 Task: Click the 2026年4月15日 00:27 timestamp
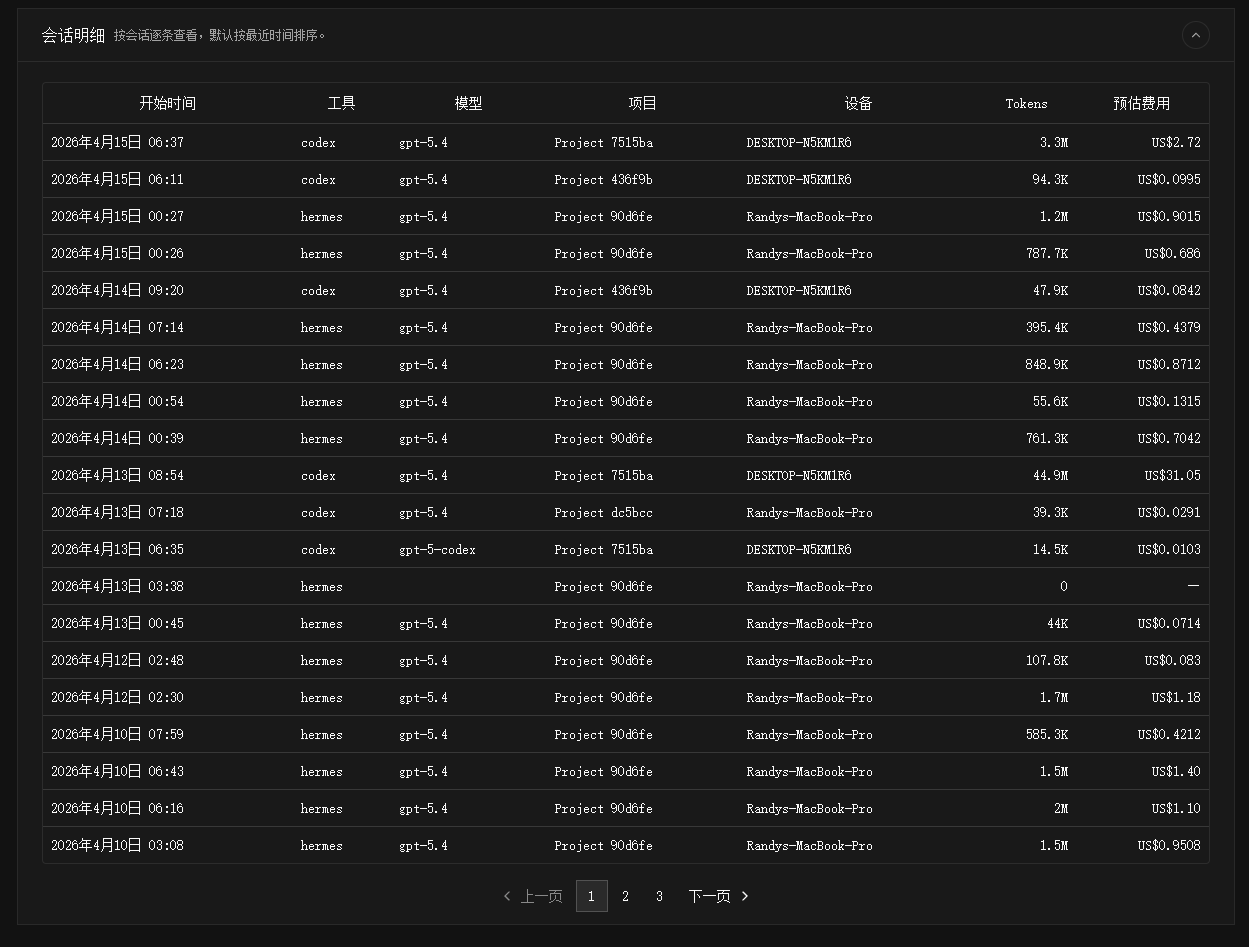[x=117, y=216]
